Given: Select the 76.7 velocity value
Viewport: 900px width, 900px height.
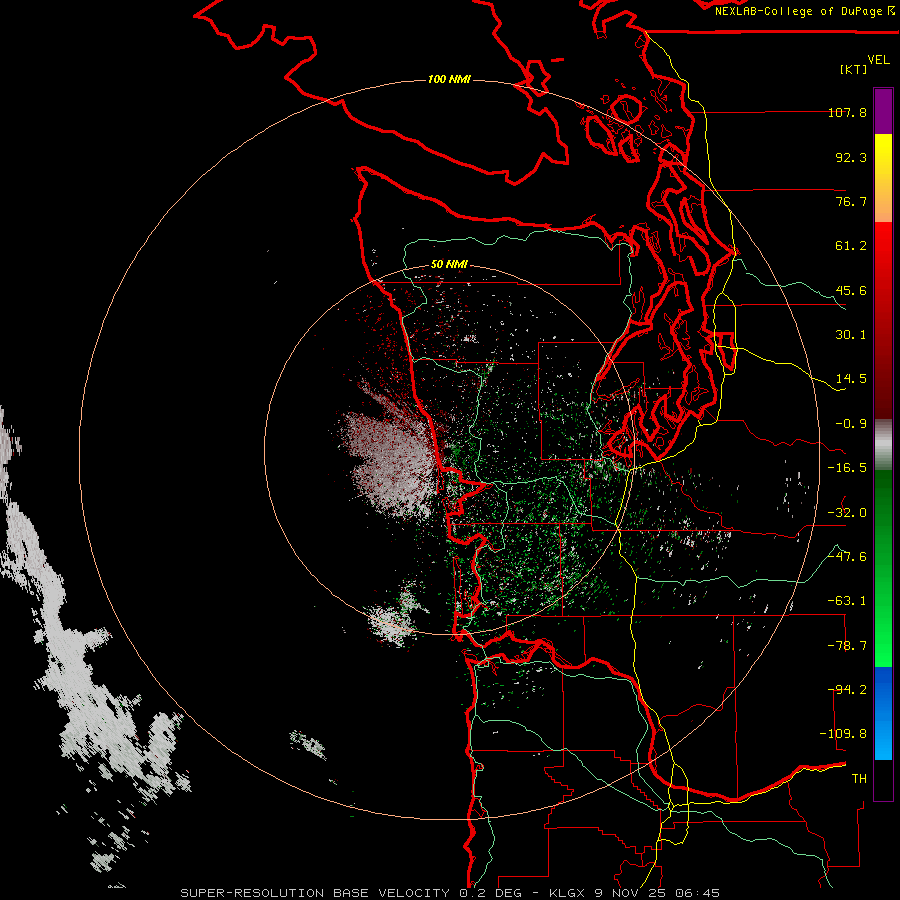Looking at the screenshot, I should (851, 201).
